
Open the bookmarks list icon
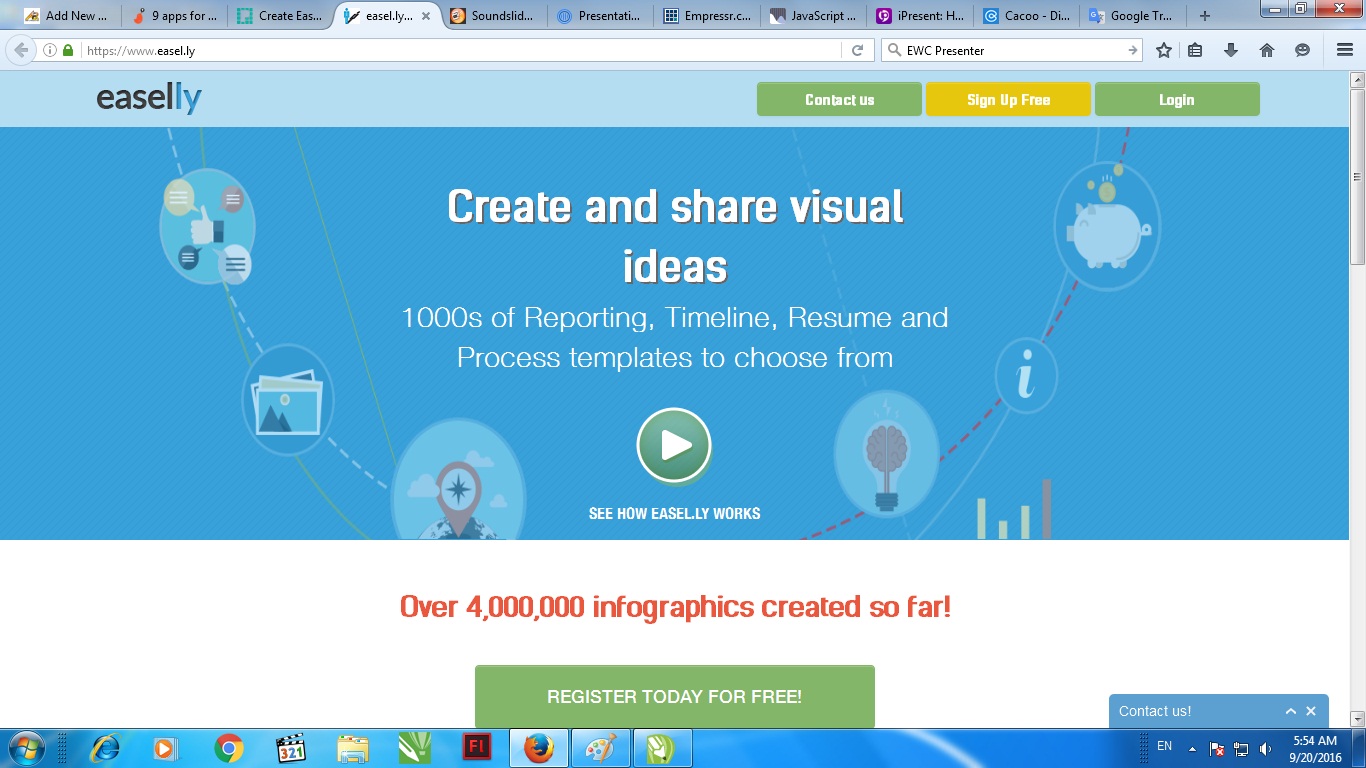tap(1195, 50)
